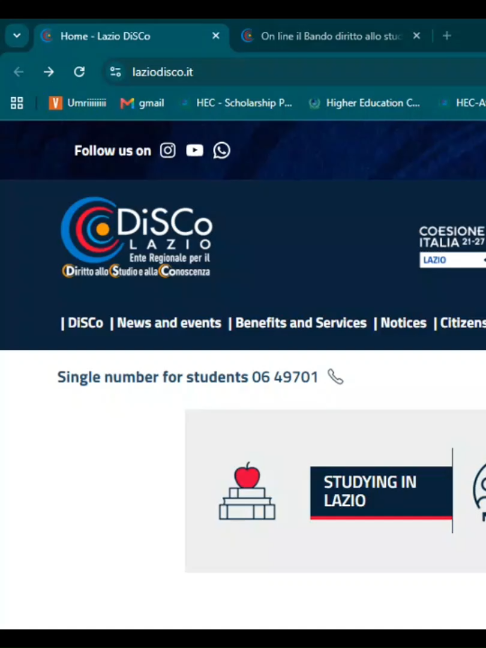Open the YouTube icon in Follow us on

[195, 150]
